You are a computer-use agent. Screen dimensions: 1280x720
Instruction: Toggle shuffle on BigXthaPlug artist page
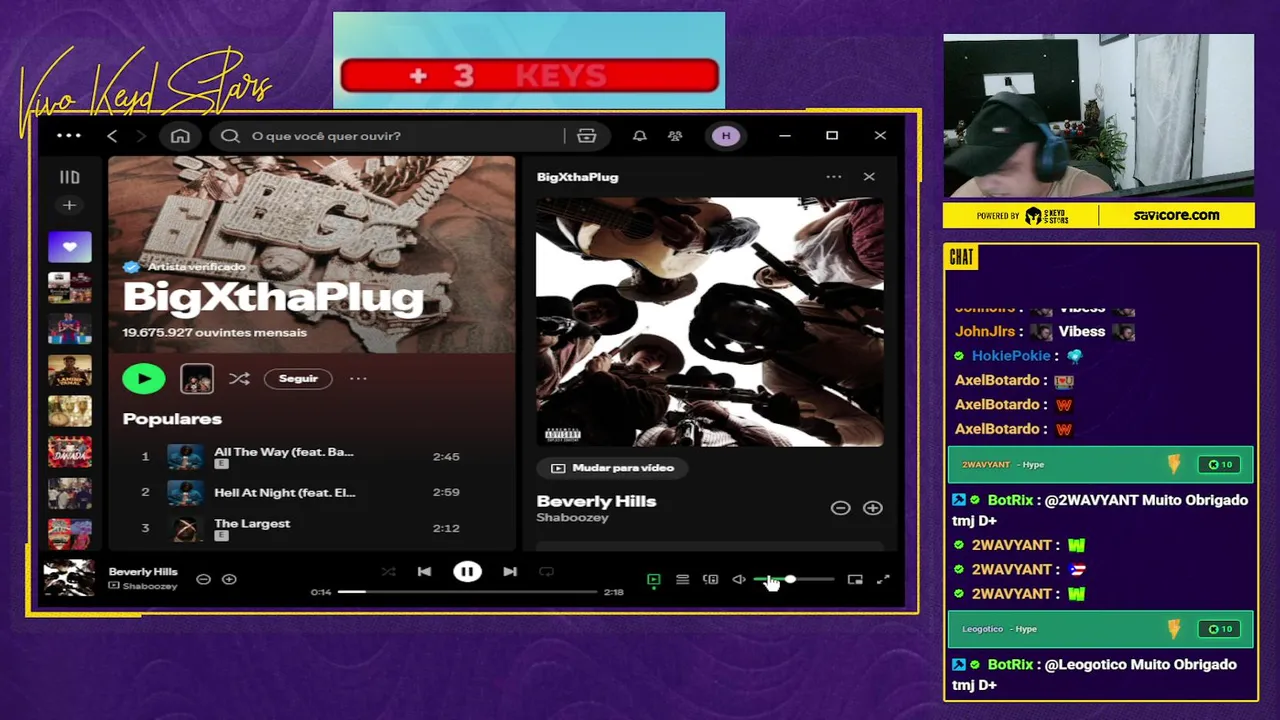[x=239, y=378]
